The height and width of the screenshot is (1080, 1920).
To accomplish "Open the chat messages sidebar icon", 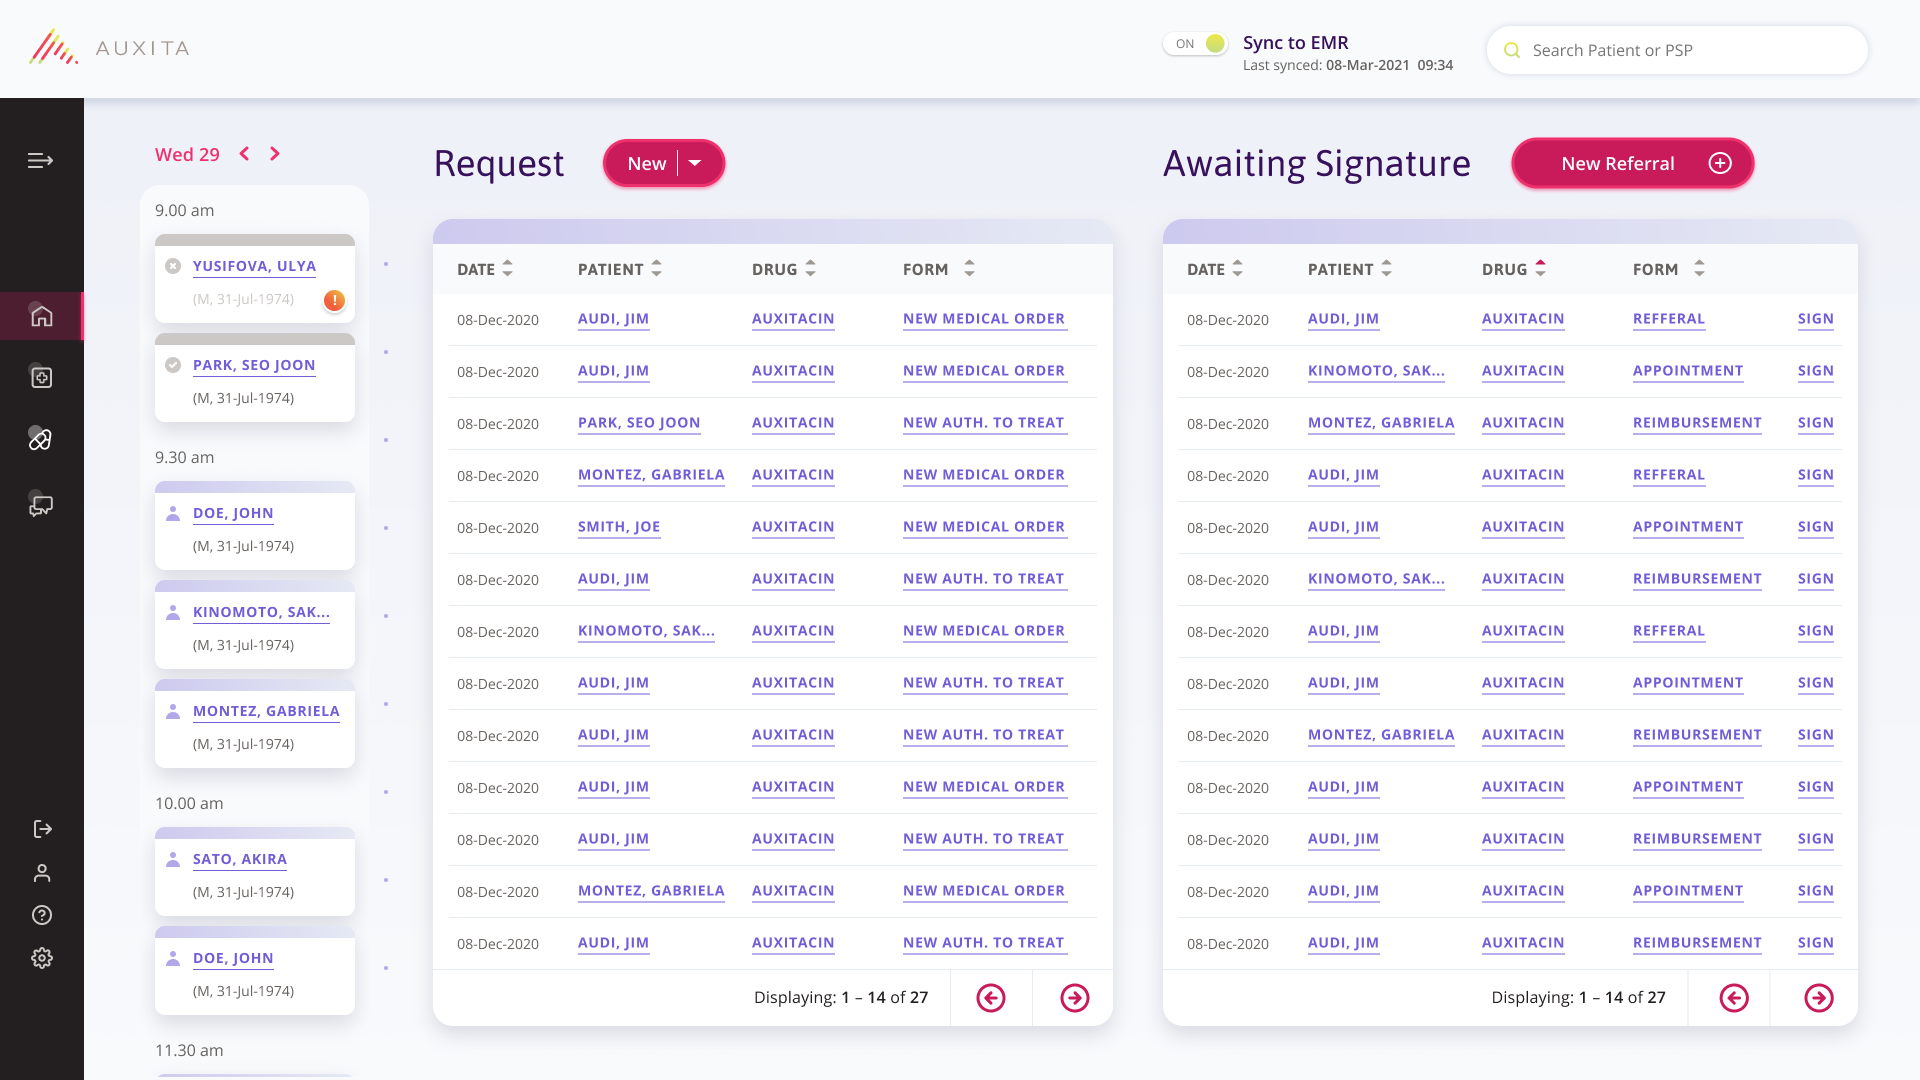I will point(40,505).
